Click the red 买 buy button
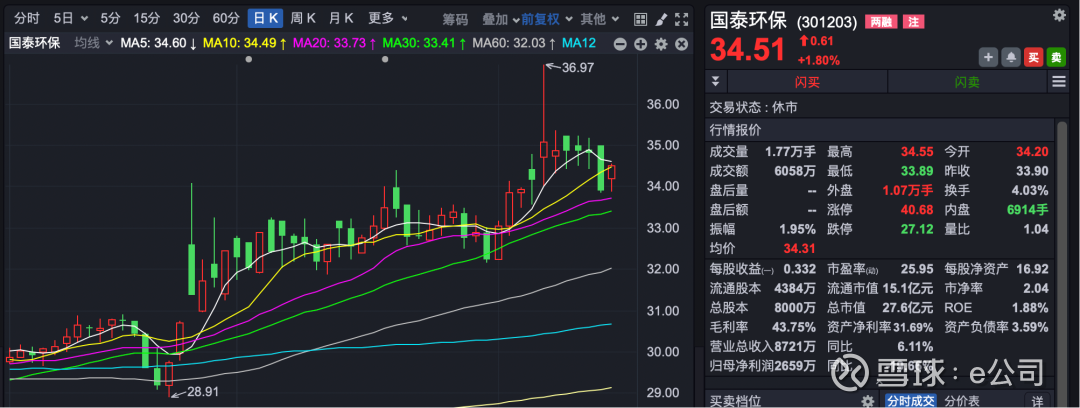The image size is (1080, 408). pyautogui.click(x=1033, y=57)
